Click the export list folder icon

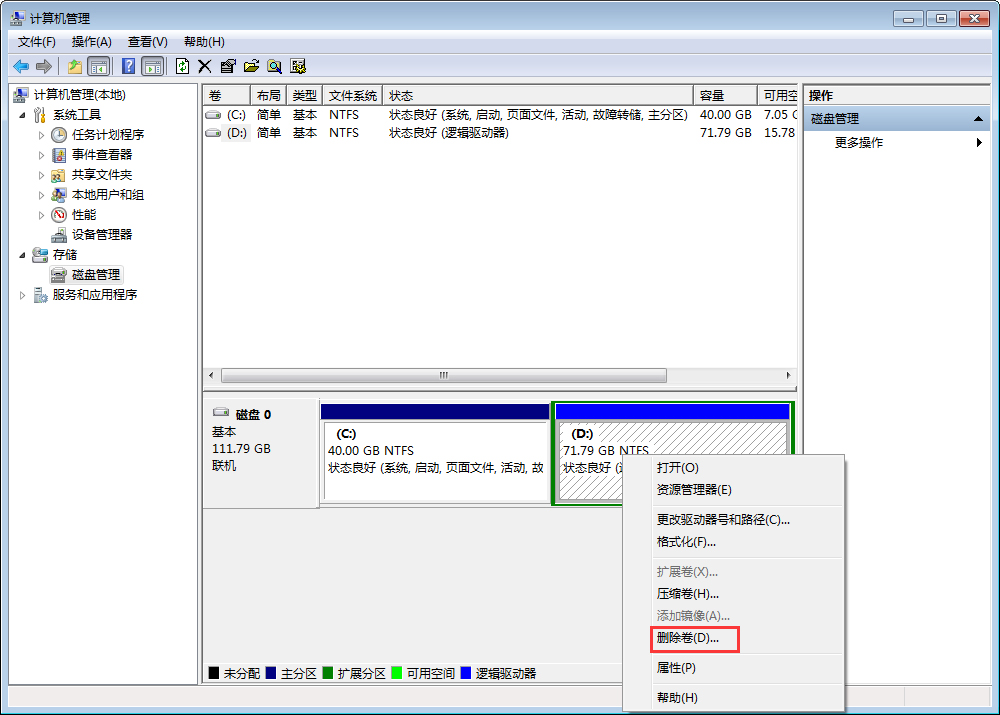[x=251, y=66]
